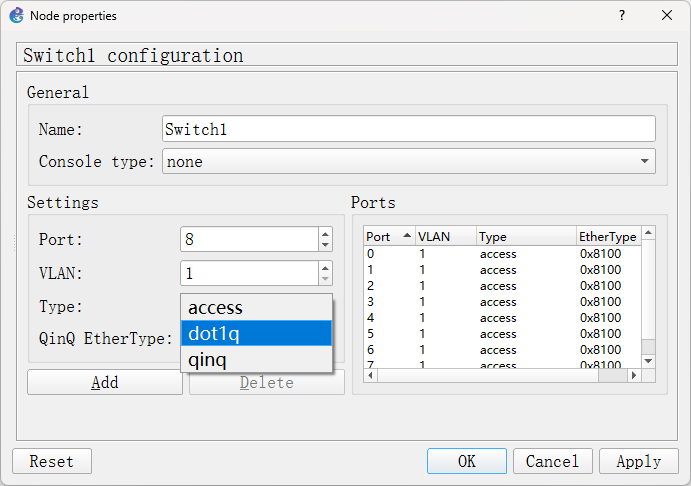This screenshot has height=486, width=691.
Task: Click the question mark help button
Action: click(x=621, y=16)
